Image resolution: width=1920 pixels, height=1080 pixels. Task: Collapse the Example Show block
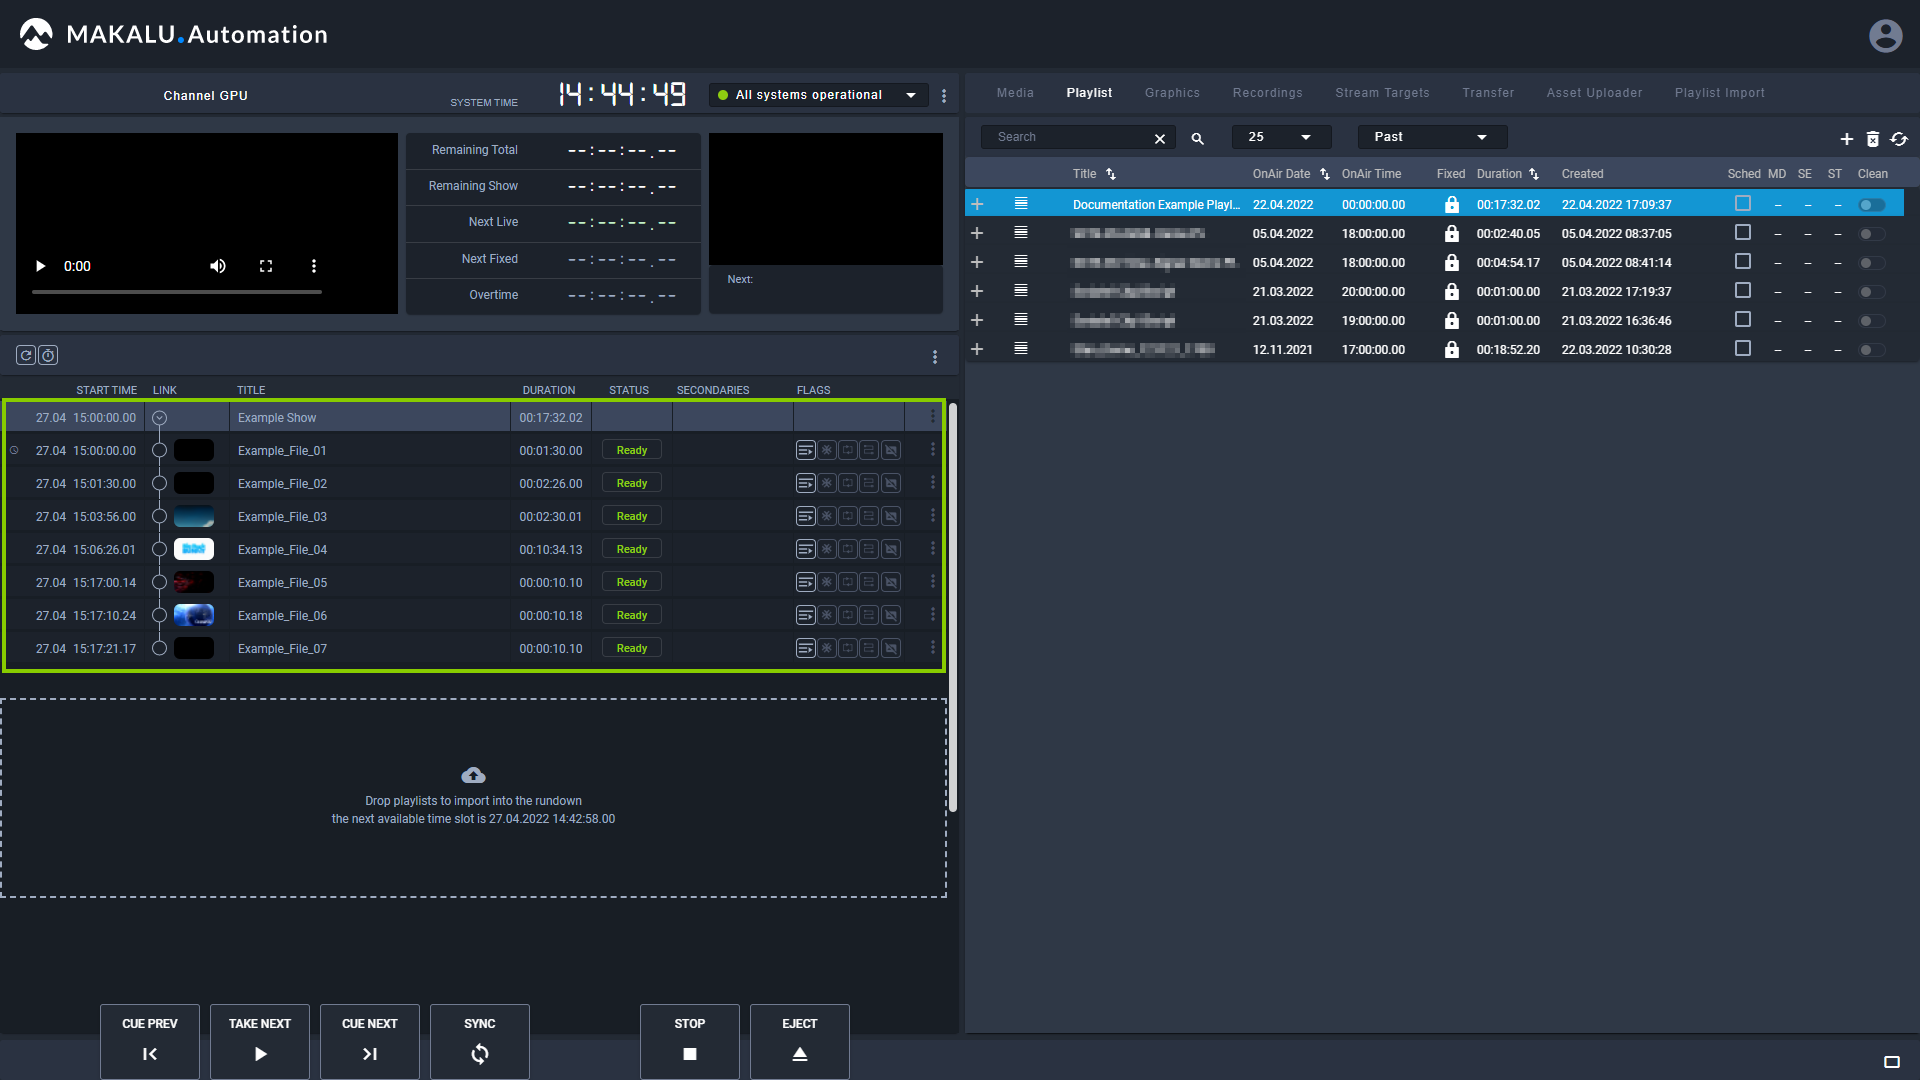[x=159, y=418]
